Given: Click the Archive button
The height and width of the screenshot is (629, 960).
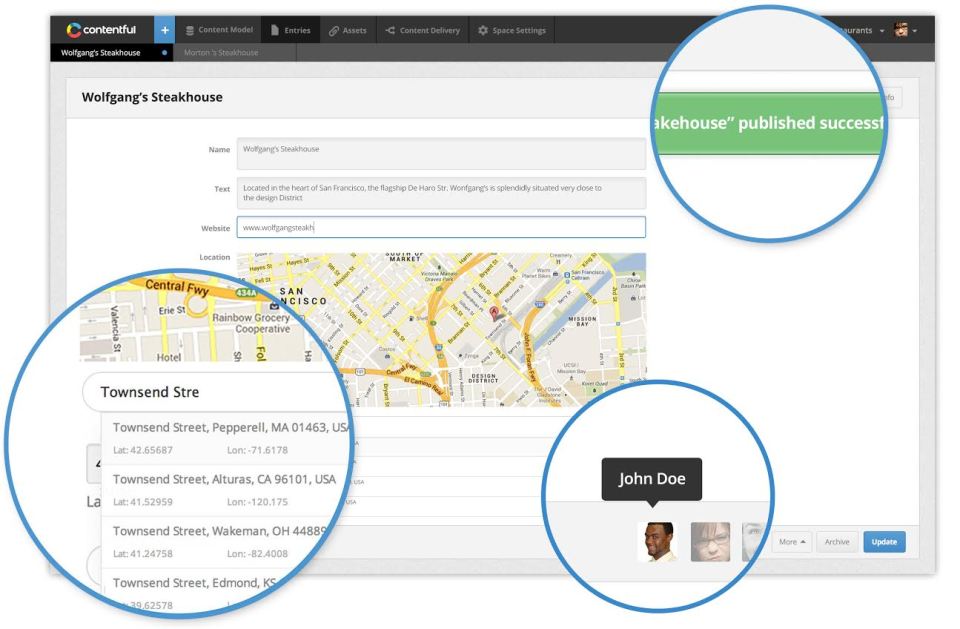Looking at the screenshot, I should 836,542.
